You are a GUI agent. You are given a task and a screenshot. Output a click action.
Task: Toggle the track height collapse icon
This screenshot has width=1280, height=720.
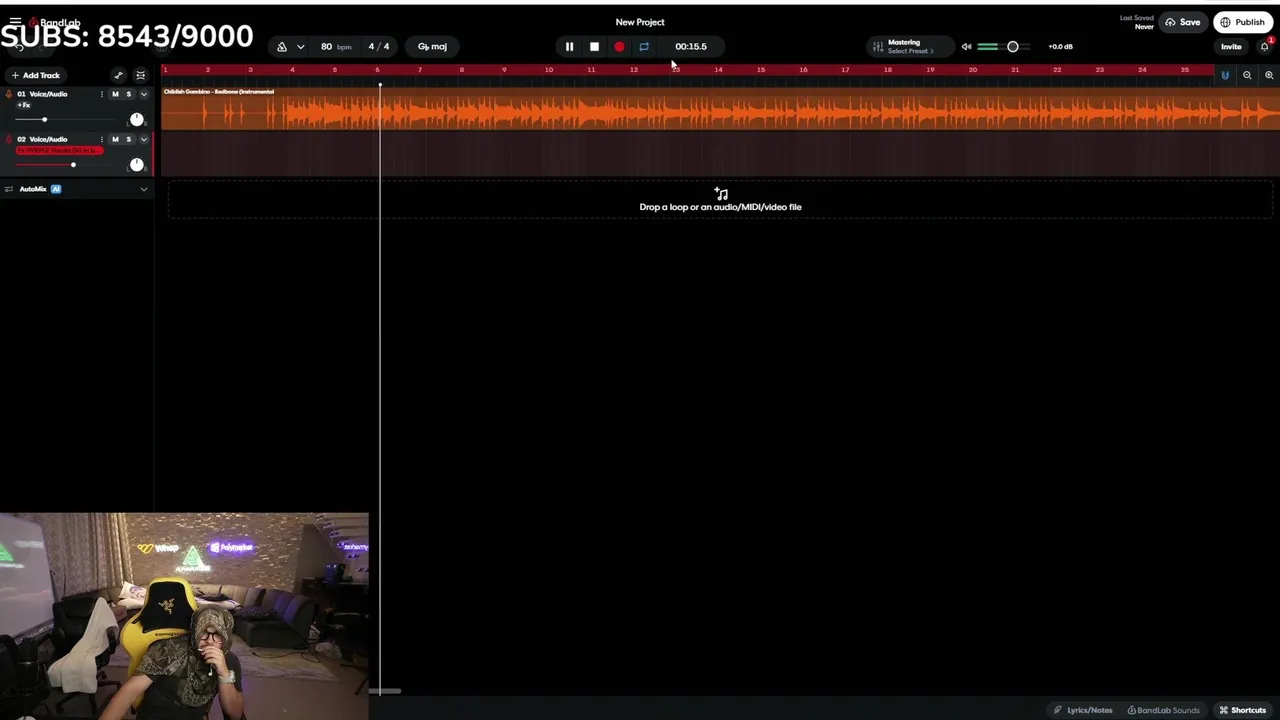(x=140, y=75)
